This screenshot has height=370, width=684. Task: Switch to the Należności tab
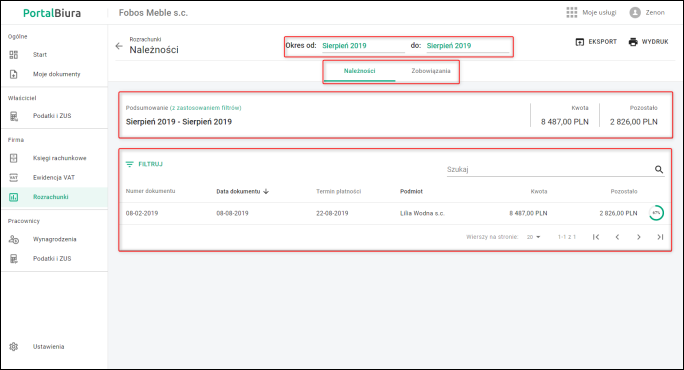359,71
